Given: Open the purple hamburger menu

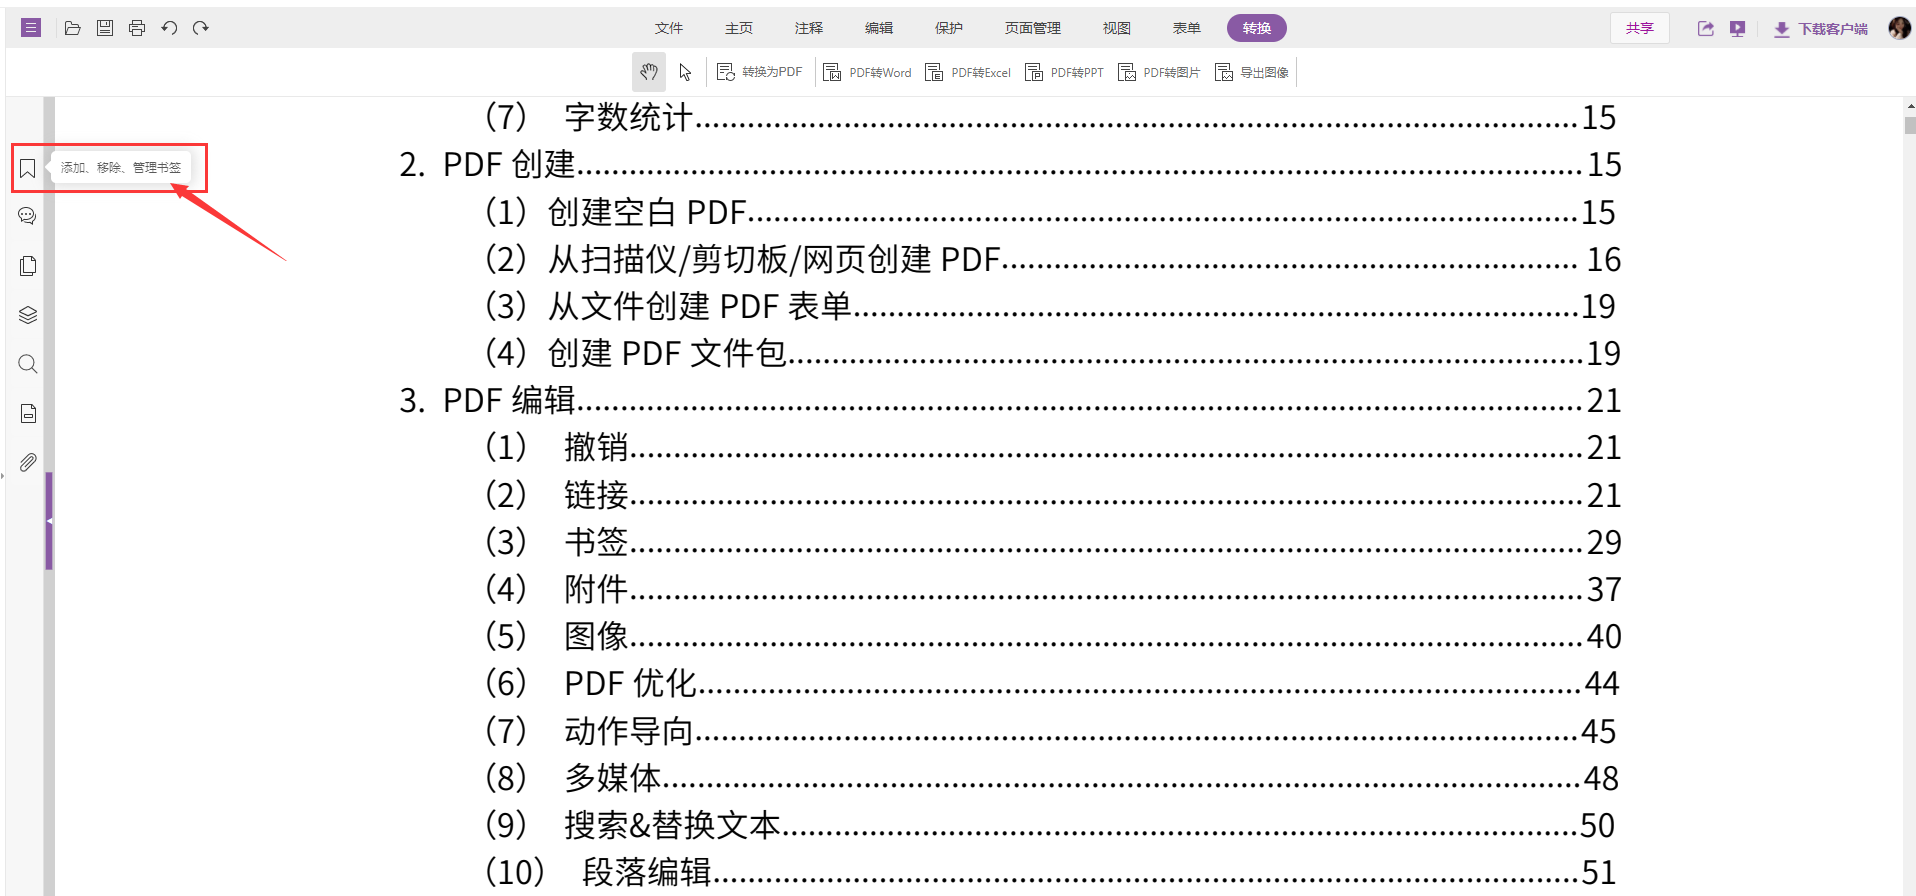Looking at the screenshot, I should coord(31,28).
